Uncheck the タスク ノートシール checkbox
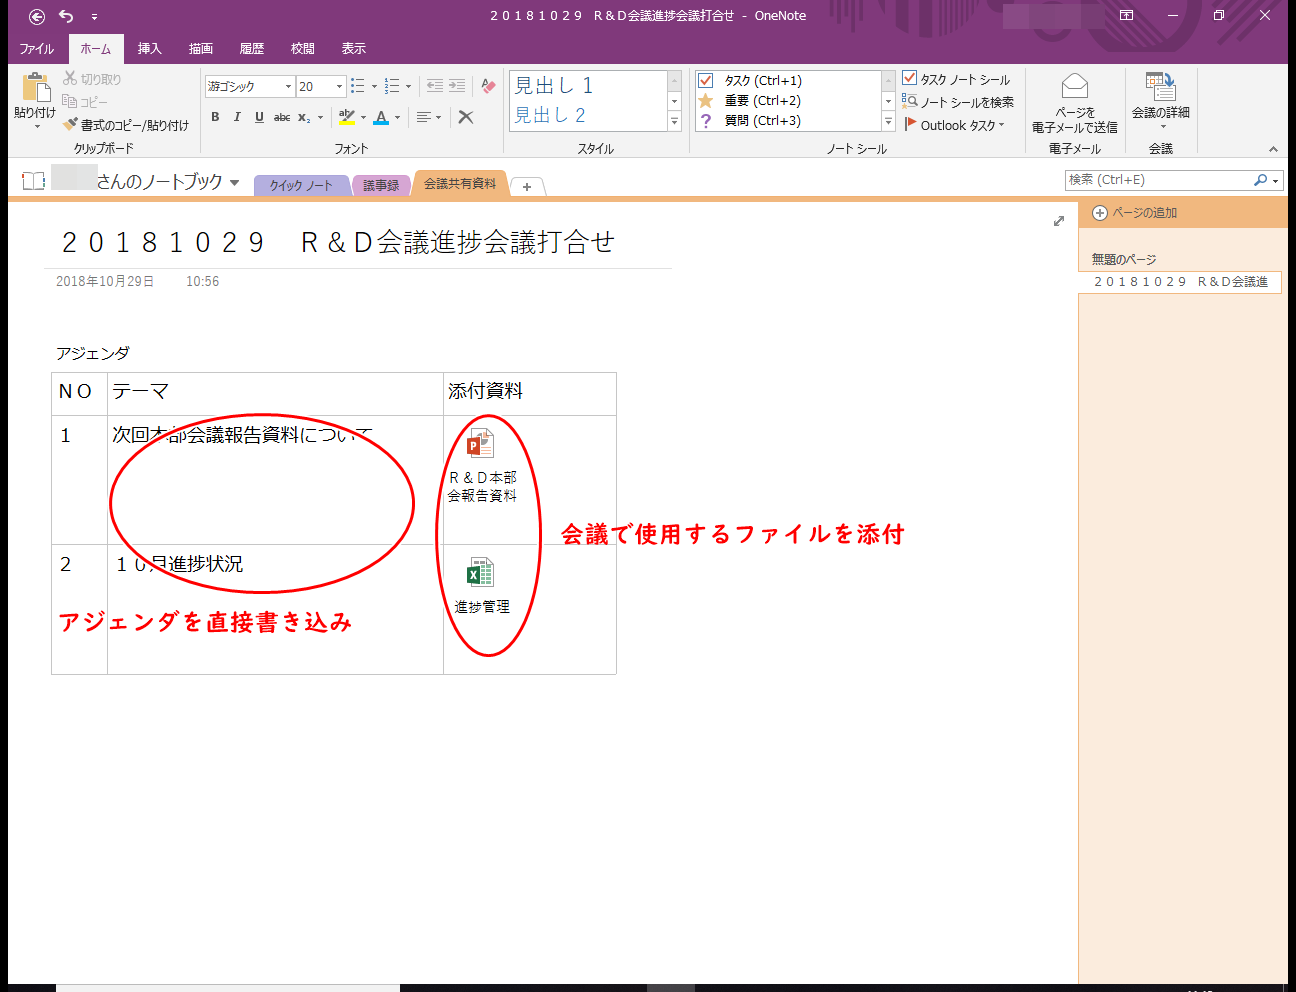 point(909,78)
